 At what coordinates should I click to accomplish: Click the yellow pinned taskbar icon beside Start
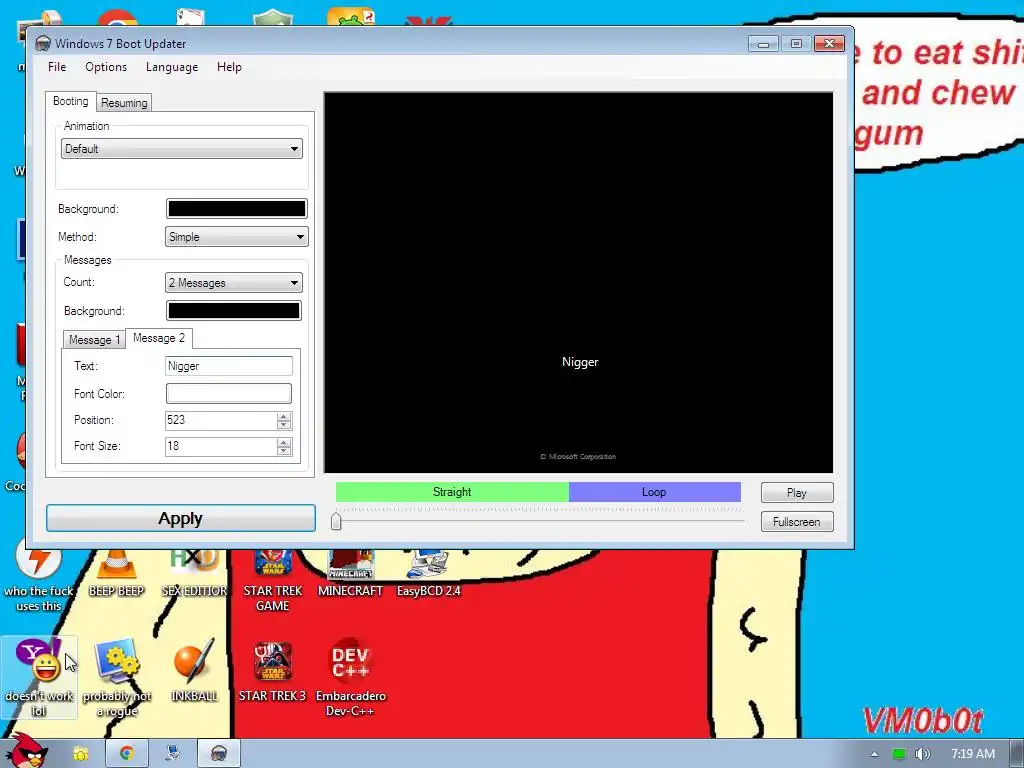[80, 754]
